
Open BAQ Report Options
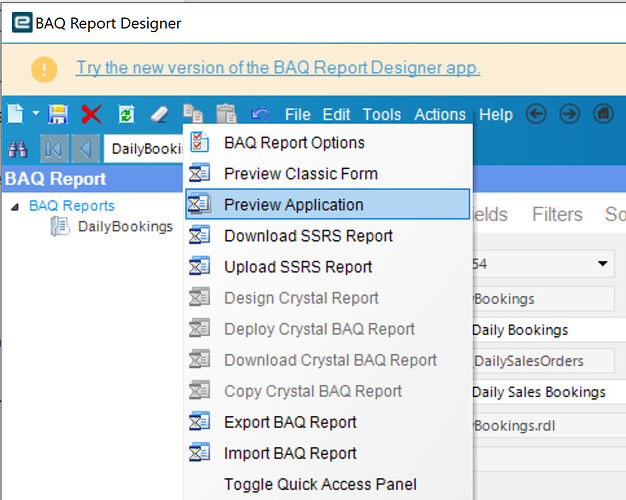[x=294, y=142]
